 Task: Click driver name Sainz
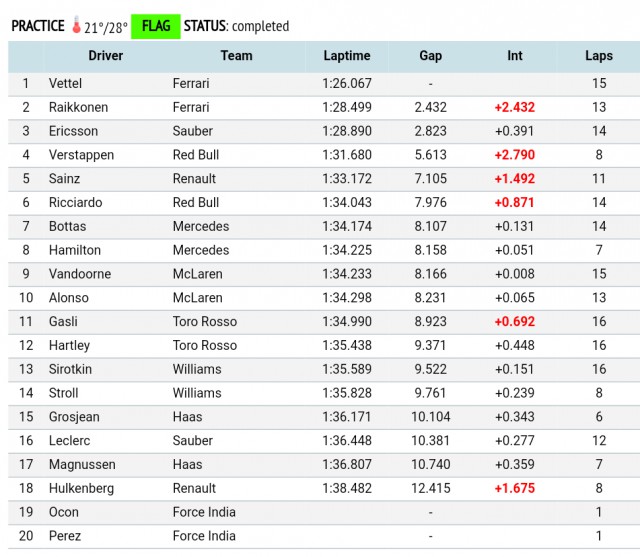pos(64,179)
